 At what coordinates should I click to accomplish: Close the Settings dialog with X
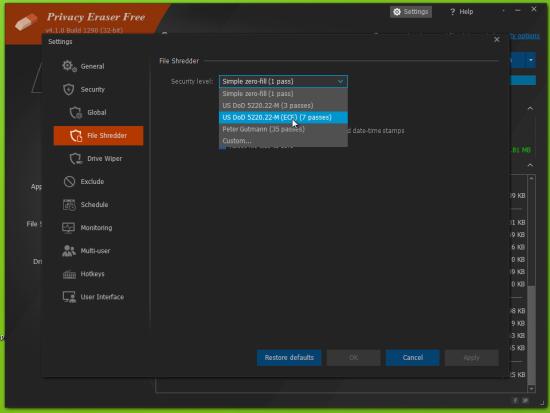coord(497,40)
